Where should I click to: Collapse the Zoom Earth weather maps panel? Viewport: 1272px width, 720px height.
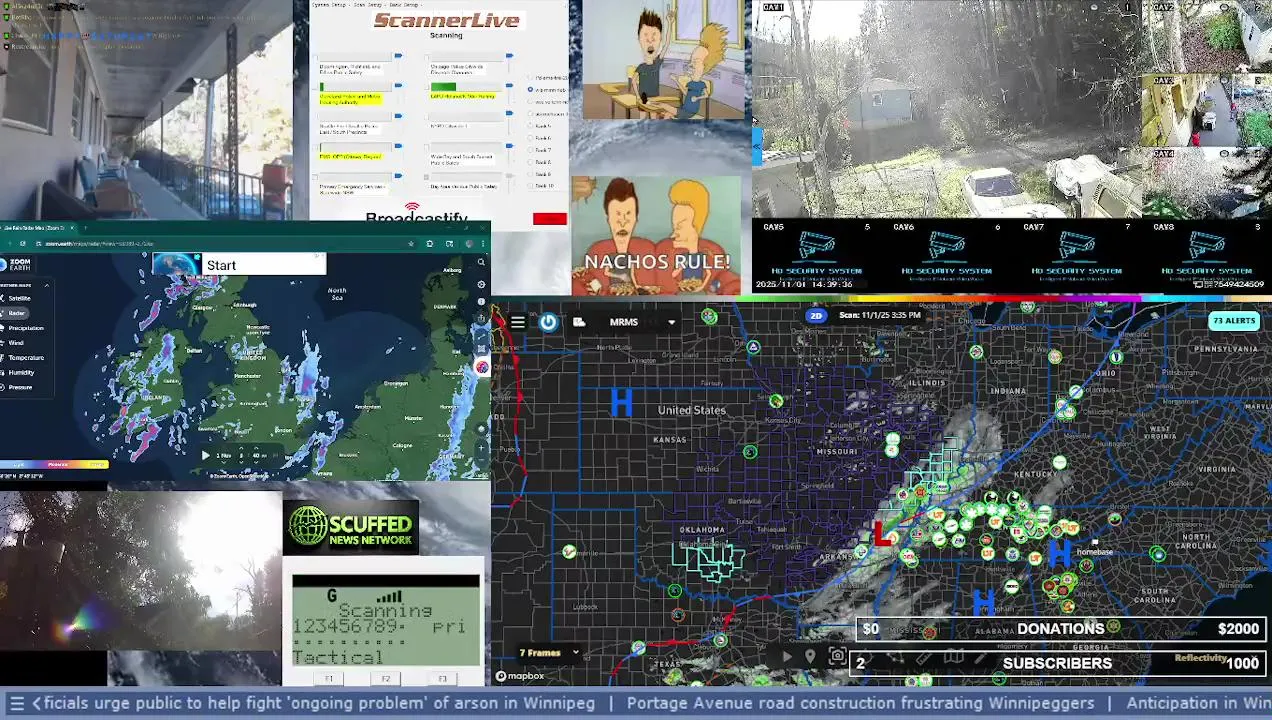47,285
